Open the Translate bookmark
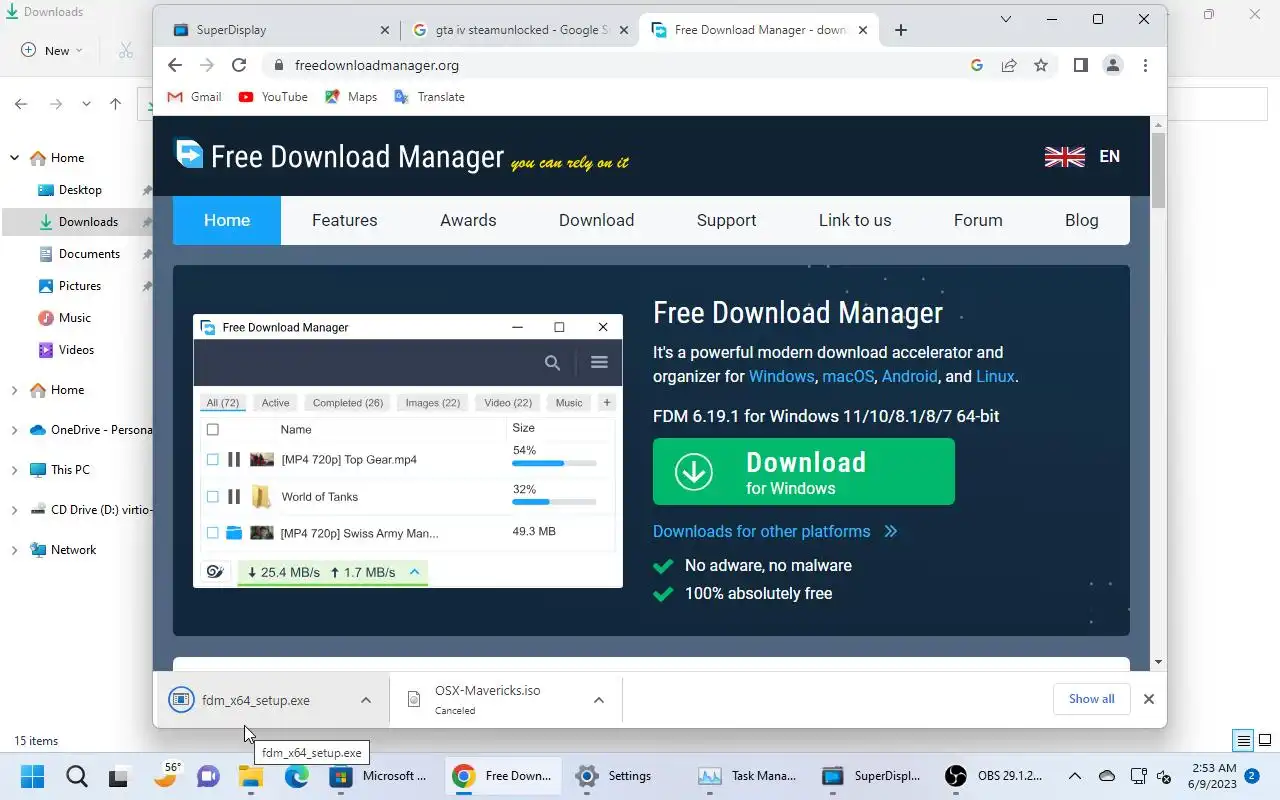 [x=430, y=97]
